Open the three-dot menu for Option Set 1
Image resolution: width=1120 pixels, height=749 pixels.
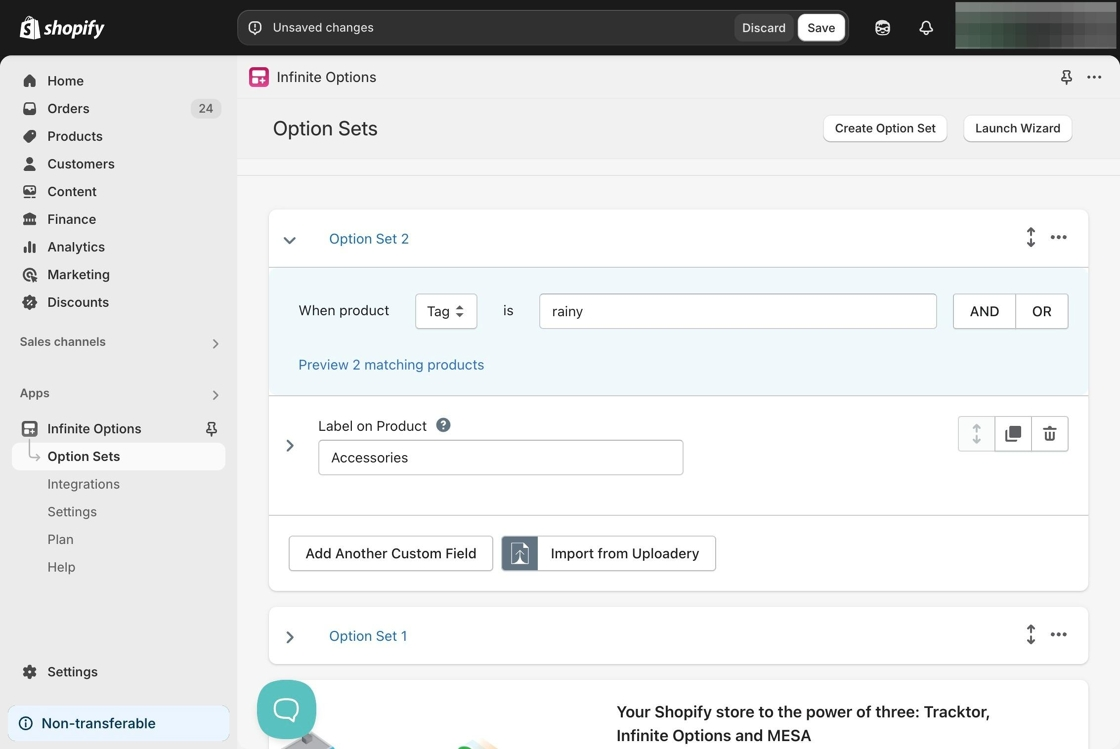pos(1058,635)
